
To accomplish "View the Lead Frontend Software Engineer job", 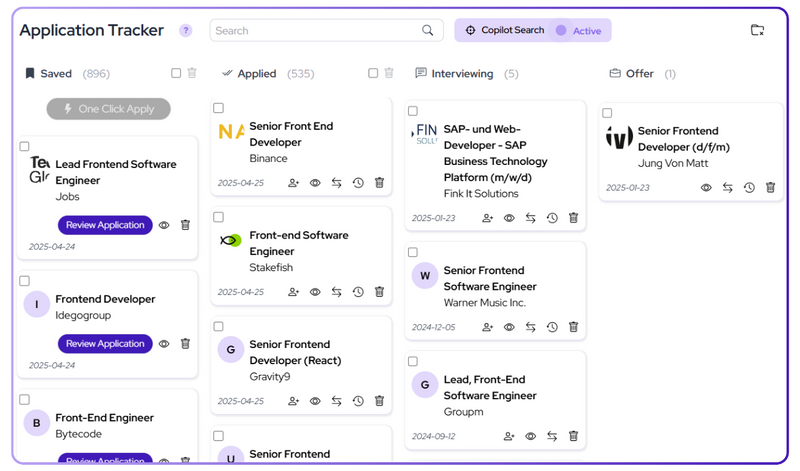I will tap(164, 225).
